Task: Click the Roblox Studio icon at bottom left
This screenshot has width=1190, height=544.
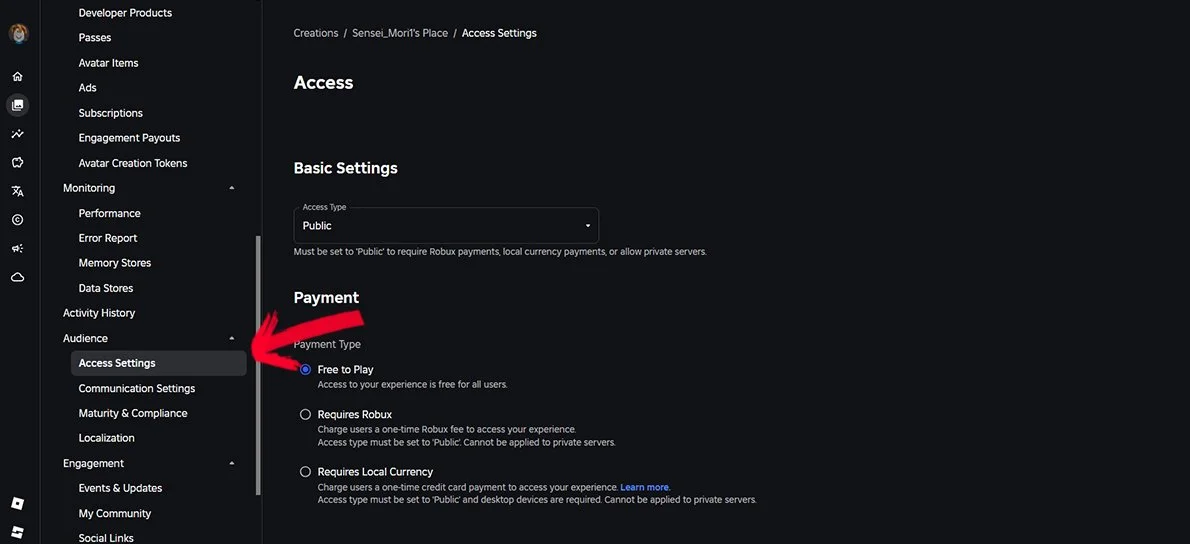Action: (x=17, y=533)
